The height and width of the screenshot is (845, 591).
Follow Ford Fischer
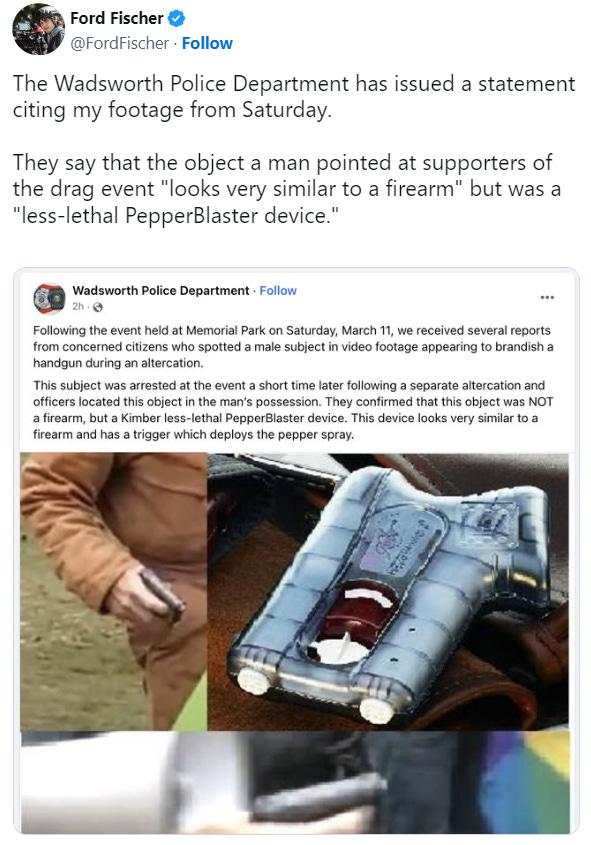click(x=207, y=43)
